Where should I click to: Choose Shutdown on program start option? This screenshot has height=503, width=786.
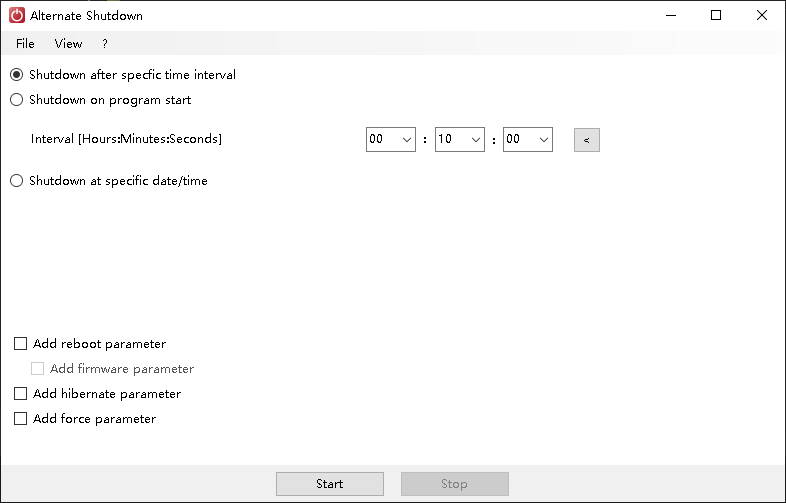pos(16,100)
